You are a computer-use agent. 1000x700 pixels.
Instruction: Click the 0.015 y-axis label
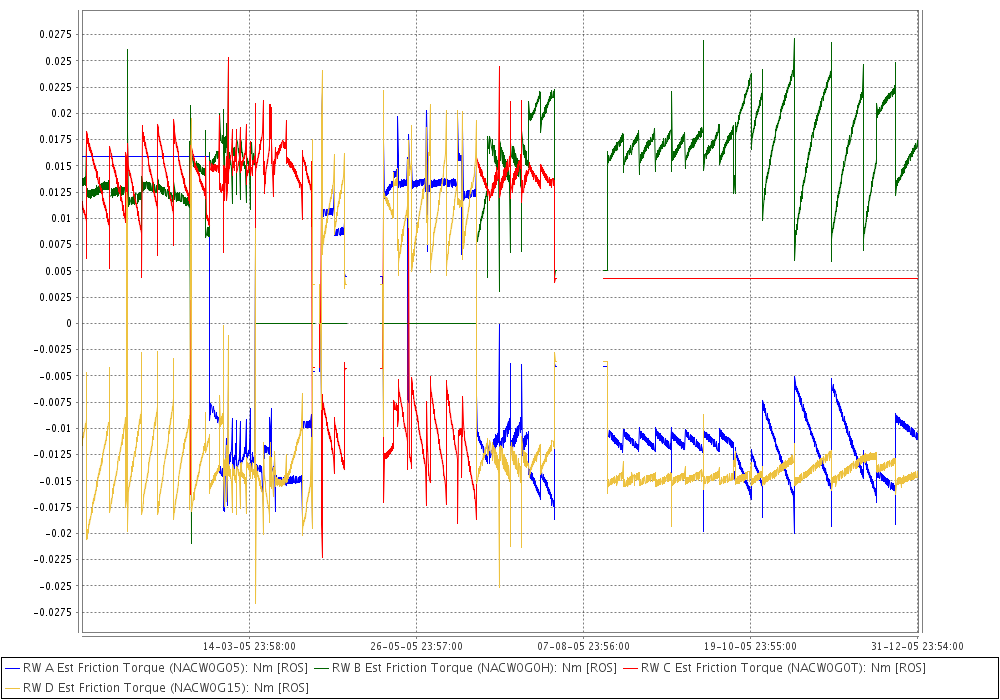point(58,166)
